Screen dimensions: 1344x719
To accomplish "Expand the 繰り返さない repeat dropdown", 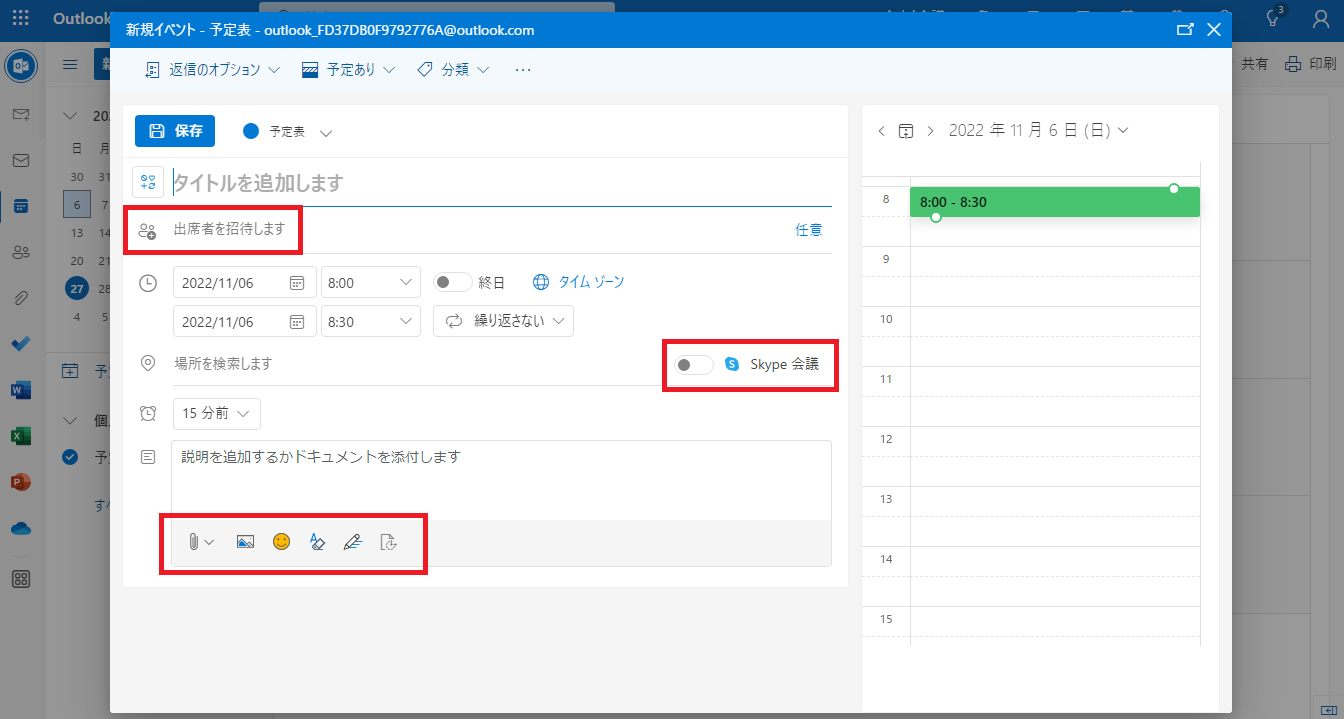I will tap(503, 321).
